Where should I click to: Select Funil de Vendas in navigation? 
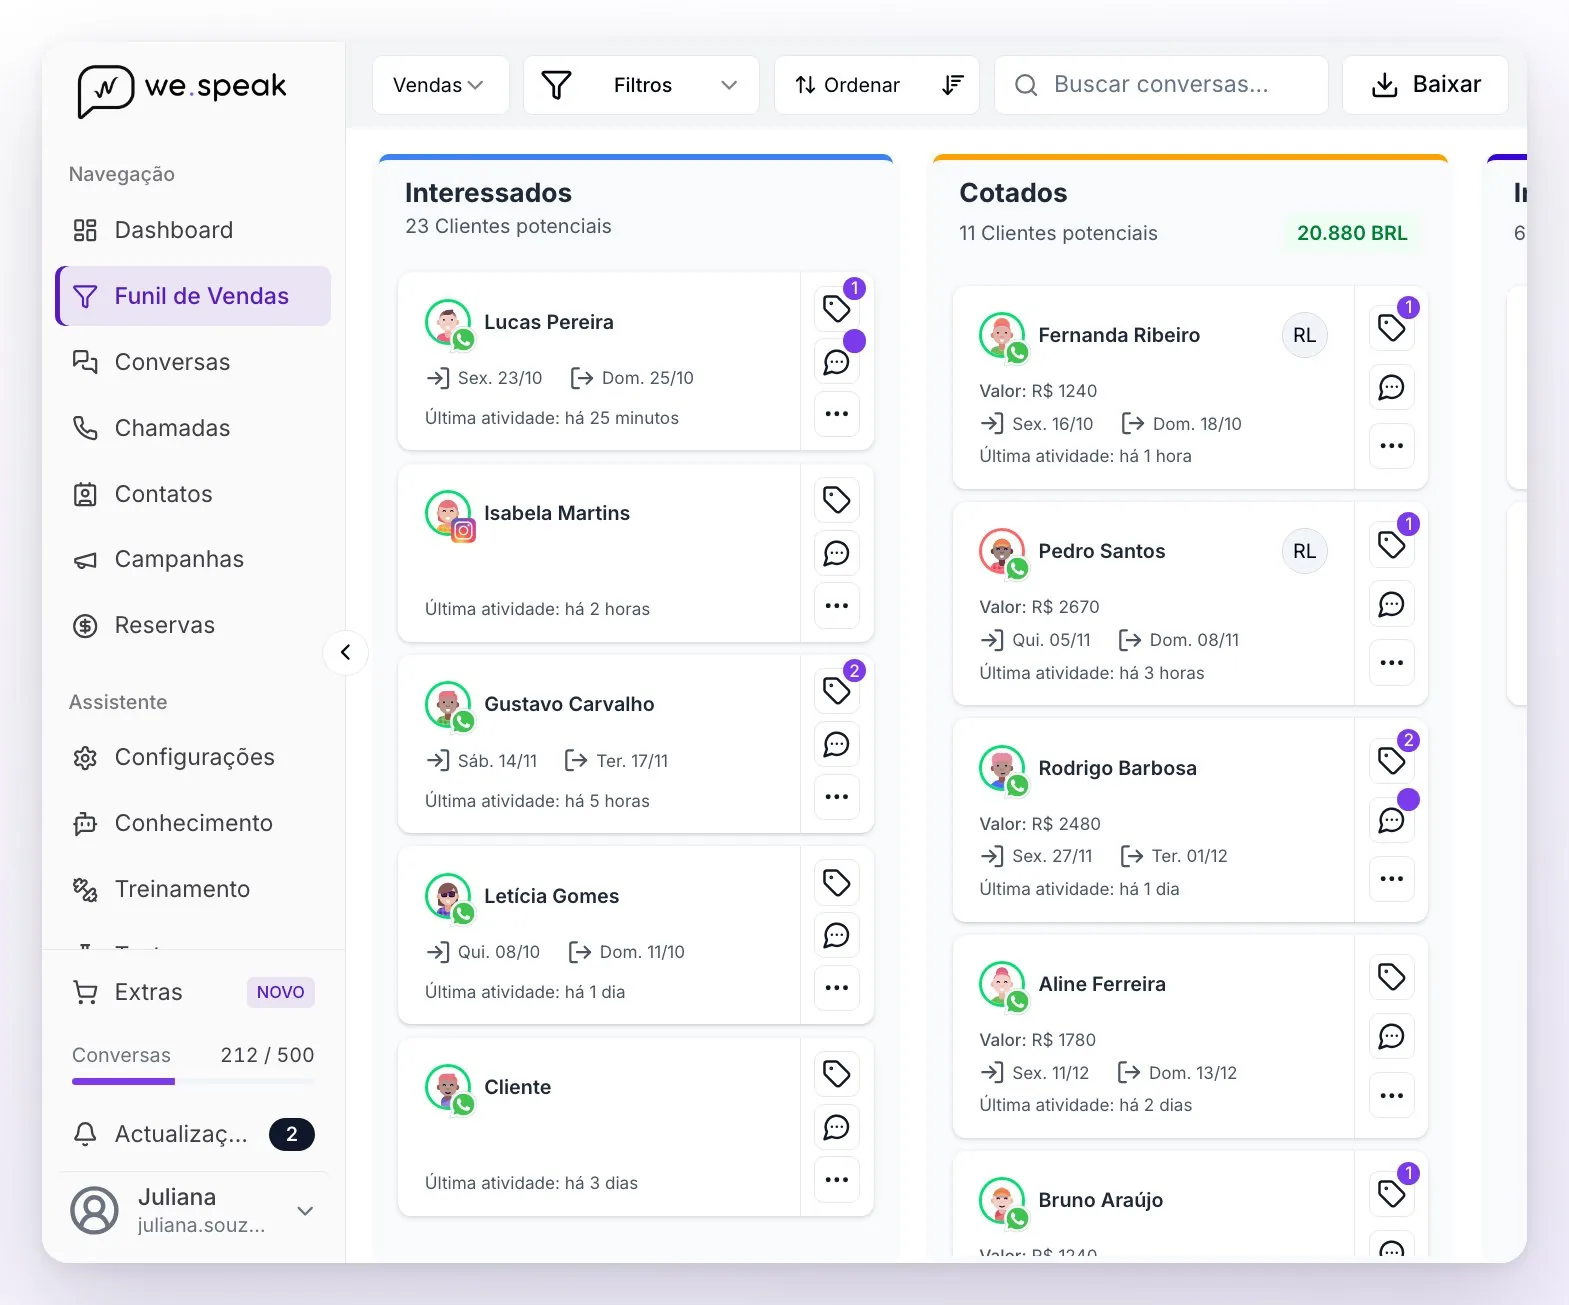(x=193, y=296)
